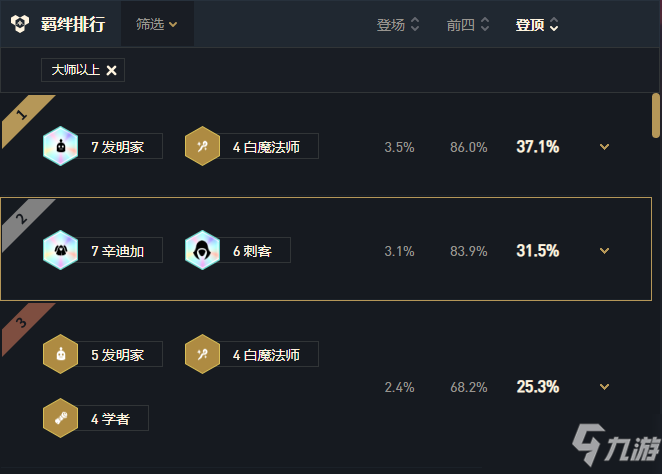
Task: Click the 7 辛迪加 trait label
Action: 118,251
